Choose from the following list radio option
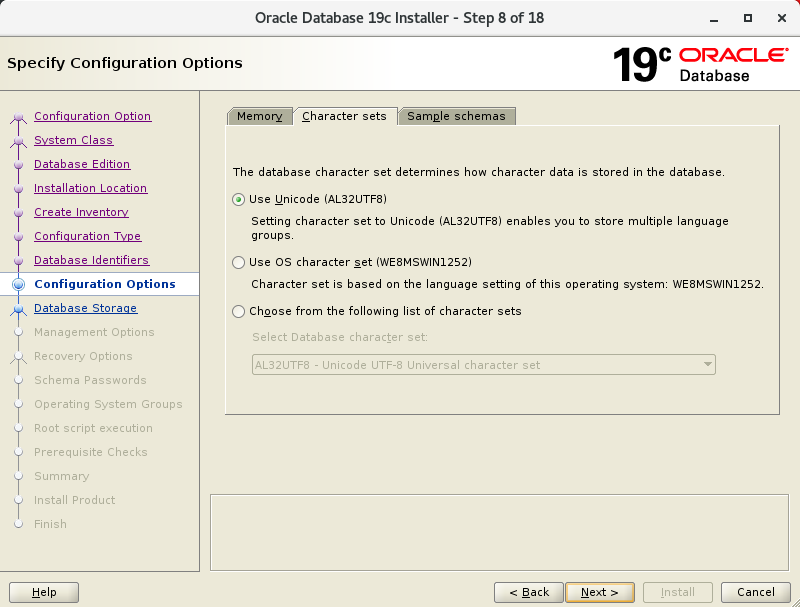 tap(238, 311)
